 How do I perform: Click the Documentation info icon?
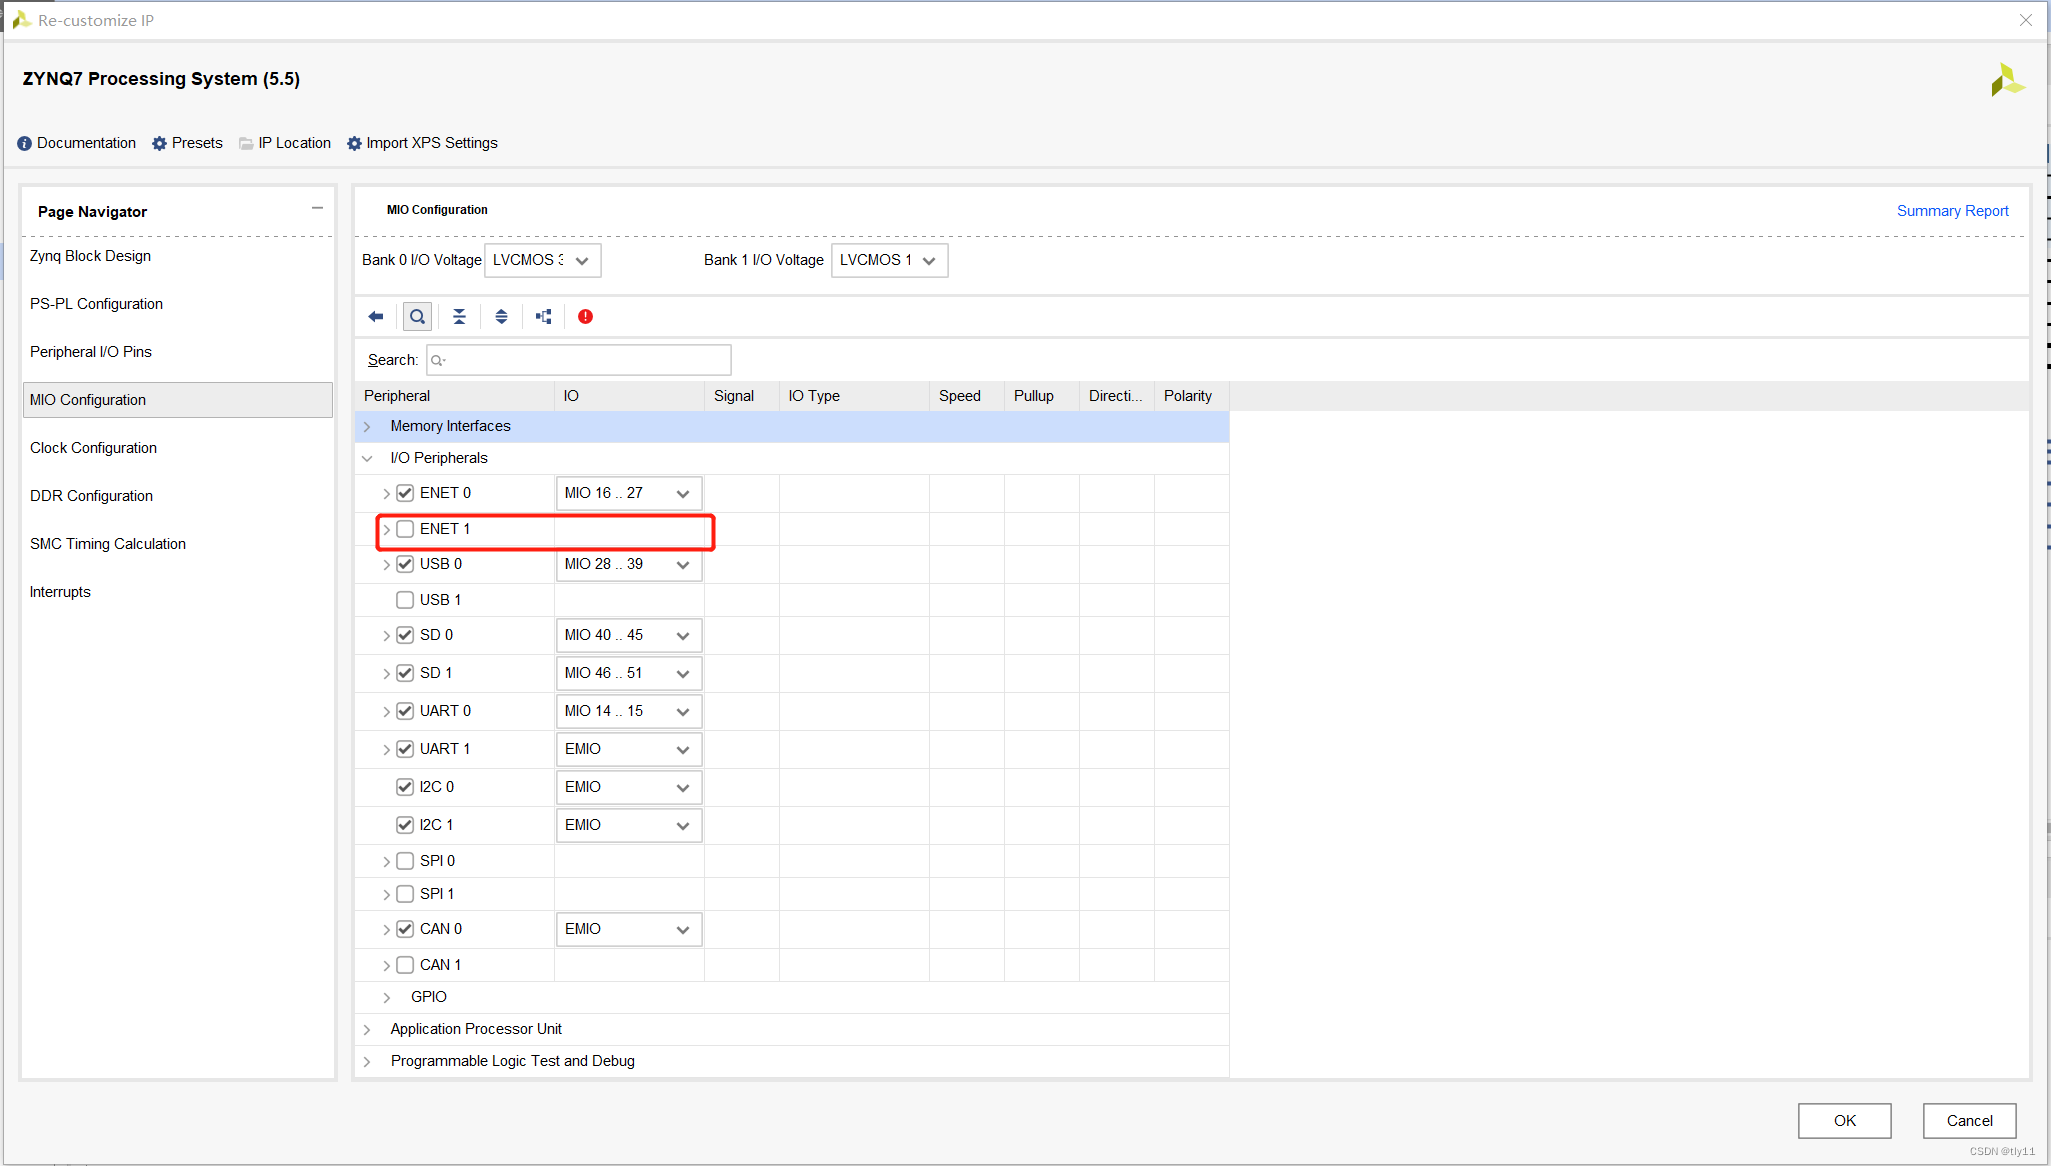coord(25,143)
